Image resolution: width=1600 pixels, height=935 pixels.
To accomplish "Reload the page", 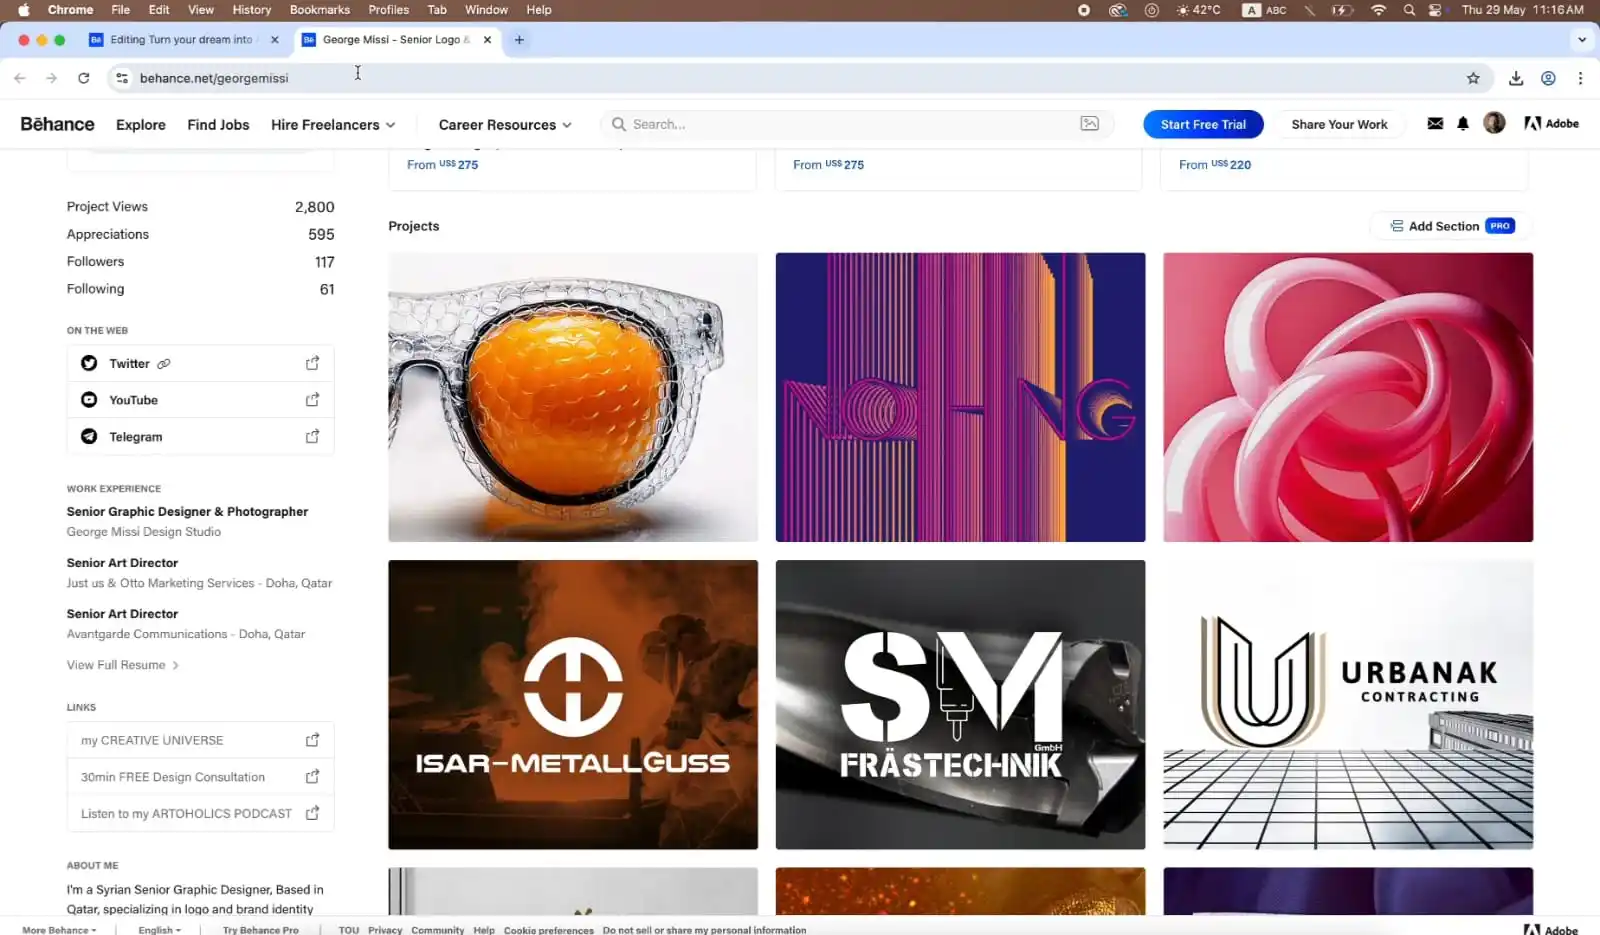I will (x=84, y=78).
